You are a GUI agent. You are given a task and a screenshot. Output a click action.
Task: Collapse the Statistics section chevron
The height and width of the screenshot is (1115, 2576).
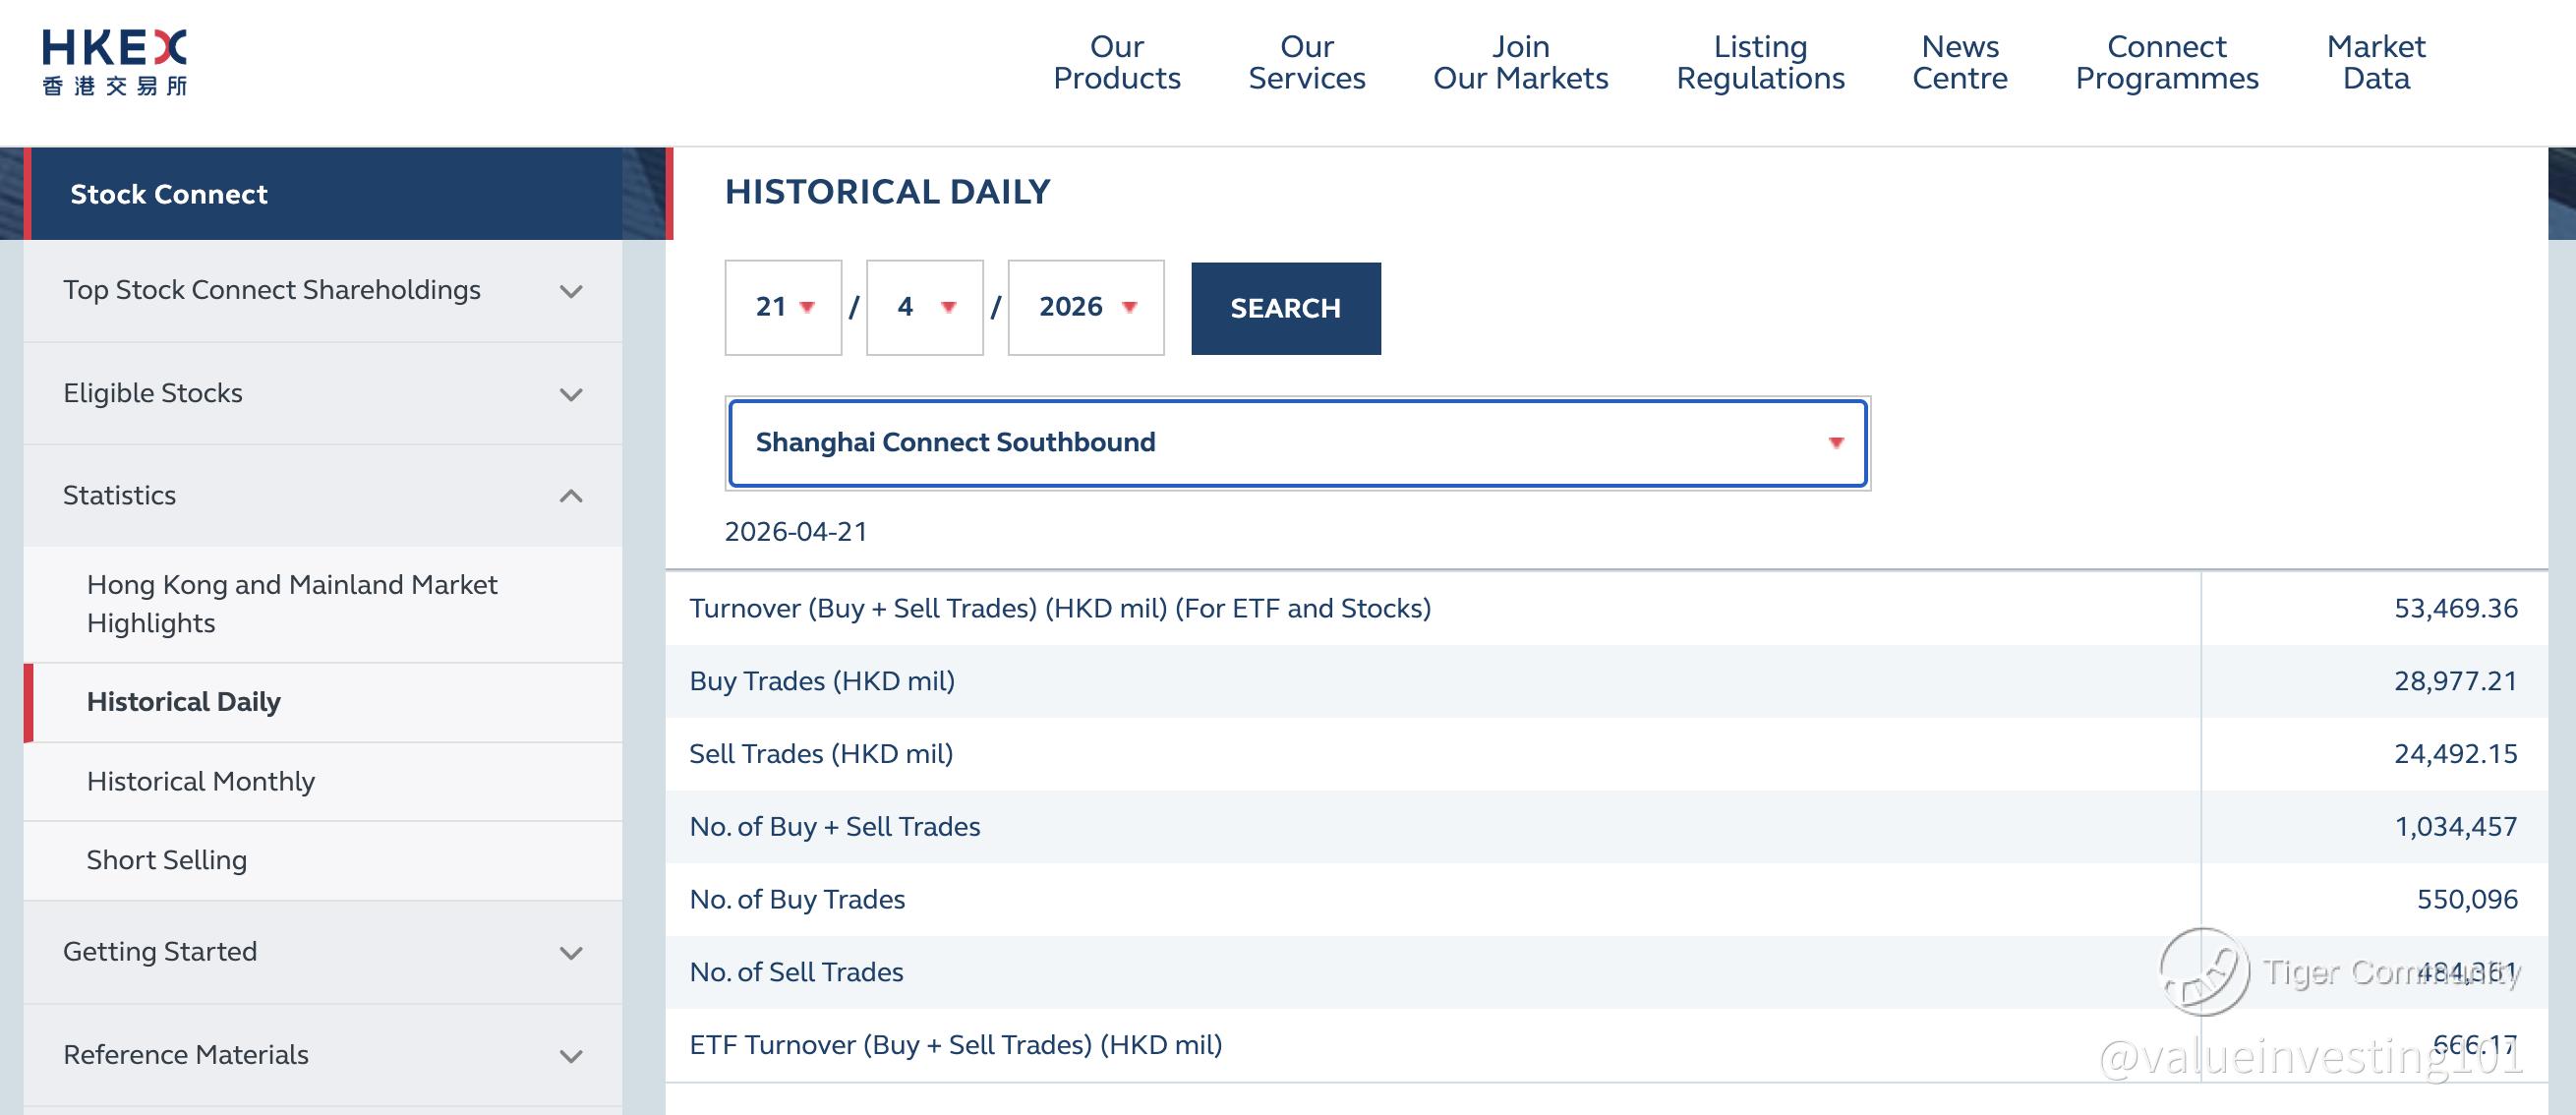[571, 496]
